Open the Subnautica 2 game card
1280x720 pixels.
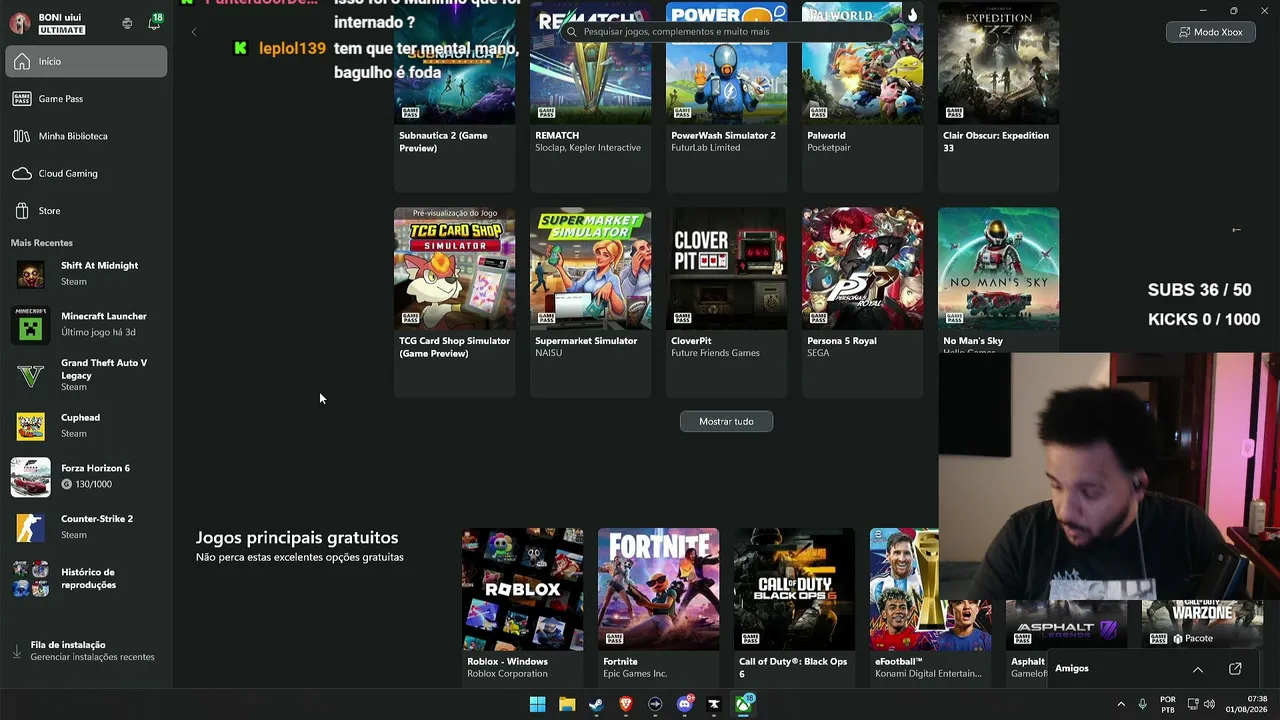[454, 97]
